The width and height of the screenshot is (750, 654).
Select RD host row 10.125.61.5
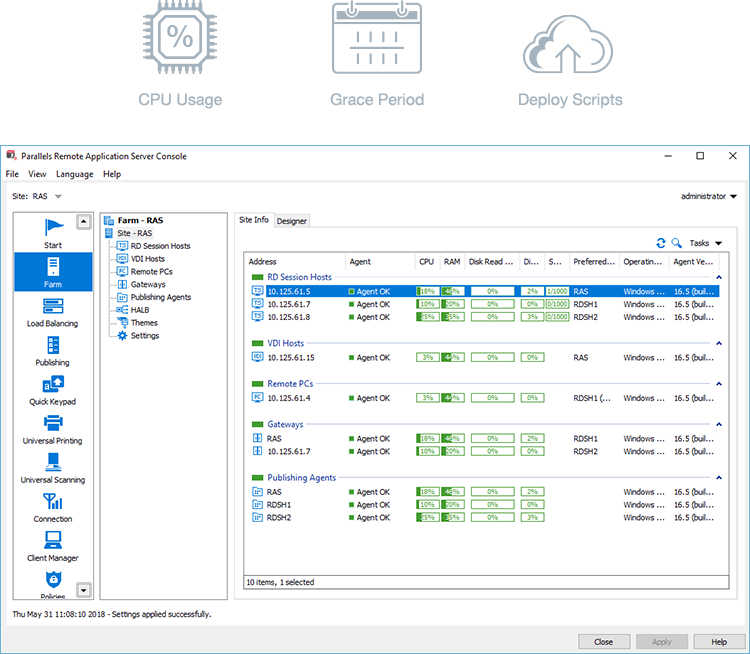click(x=485, y=291)
